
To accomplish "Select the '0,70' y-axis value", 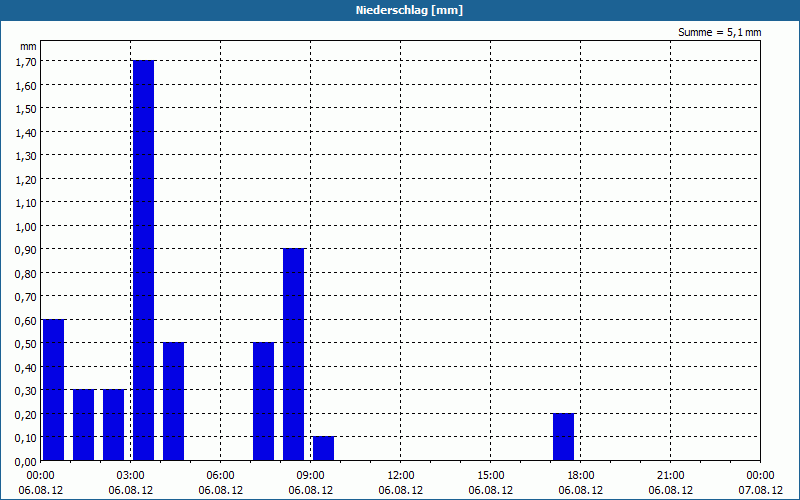I will pyautogui.click(x=26, y=297).
